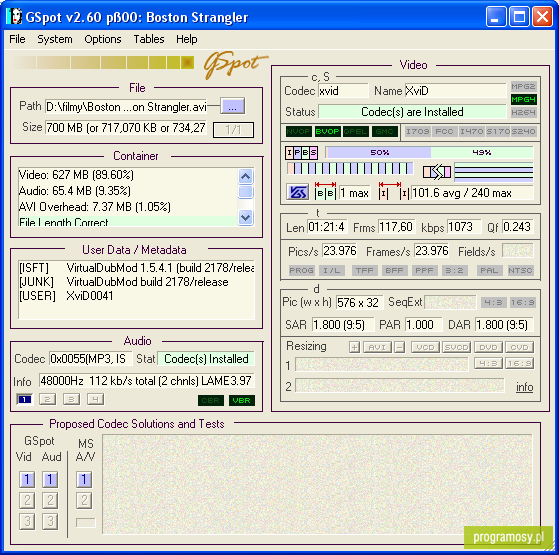Select audio stream 4 button
The width and height of the screenshot is (559, 555).
pyautogui.click(x=96, y=400)
